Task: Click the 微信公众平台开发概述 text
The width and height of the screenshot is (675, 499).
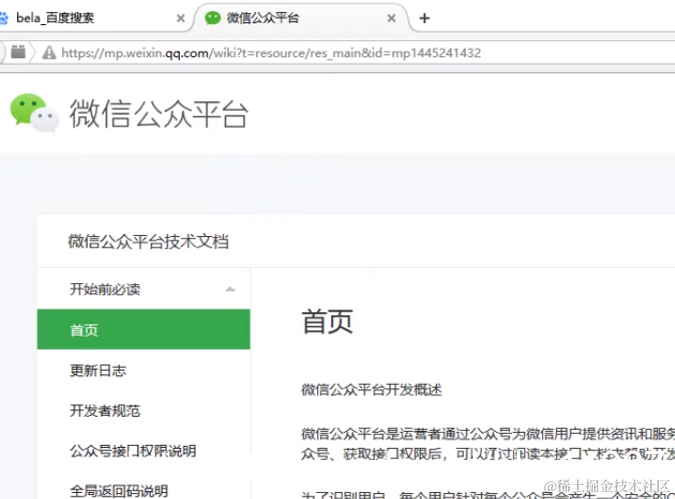Action: coord(372,390)
